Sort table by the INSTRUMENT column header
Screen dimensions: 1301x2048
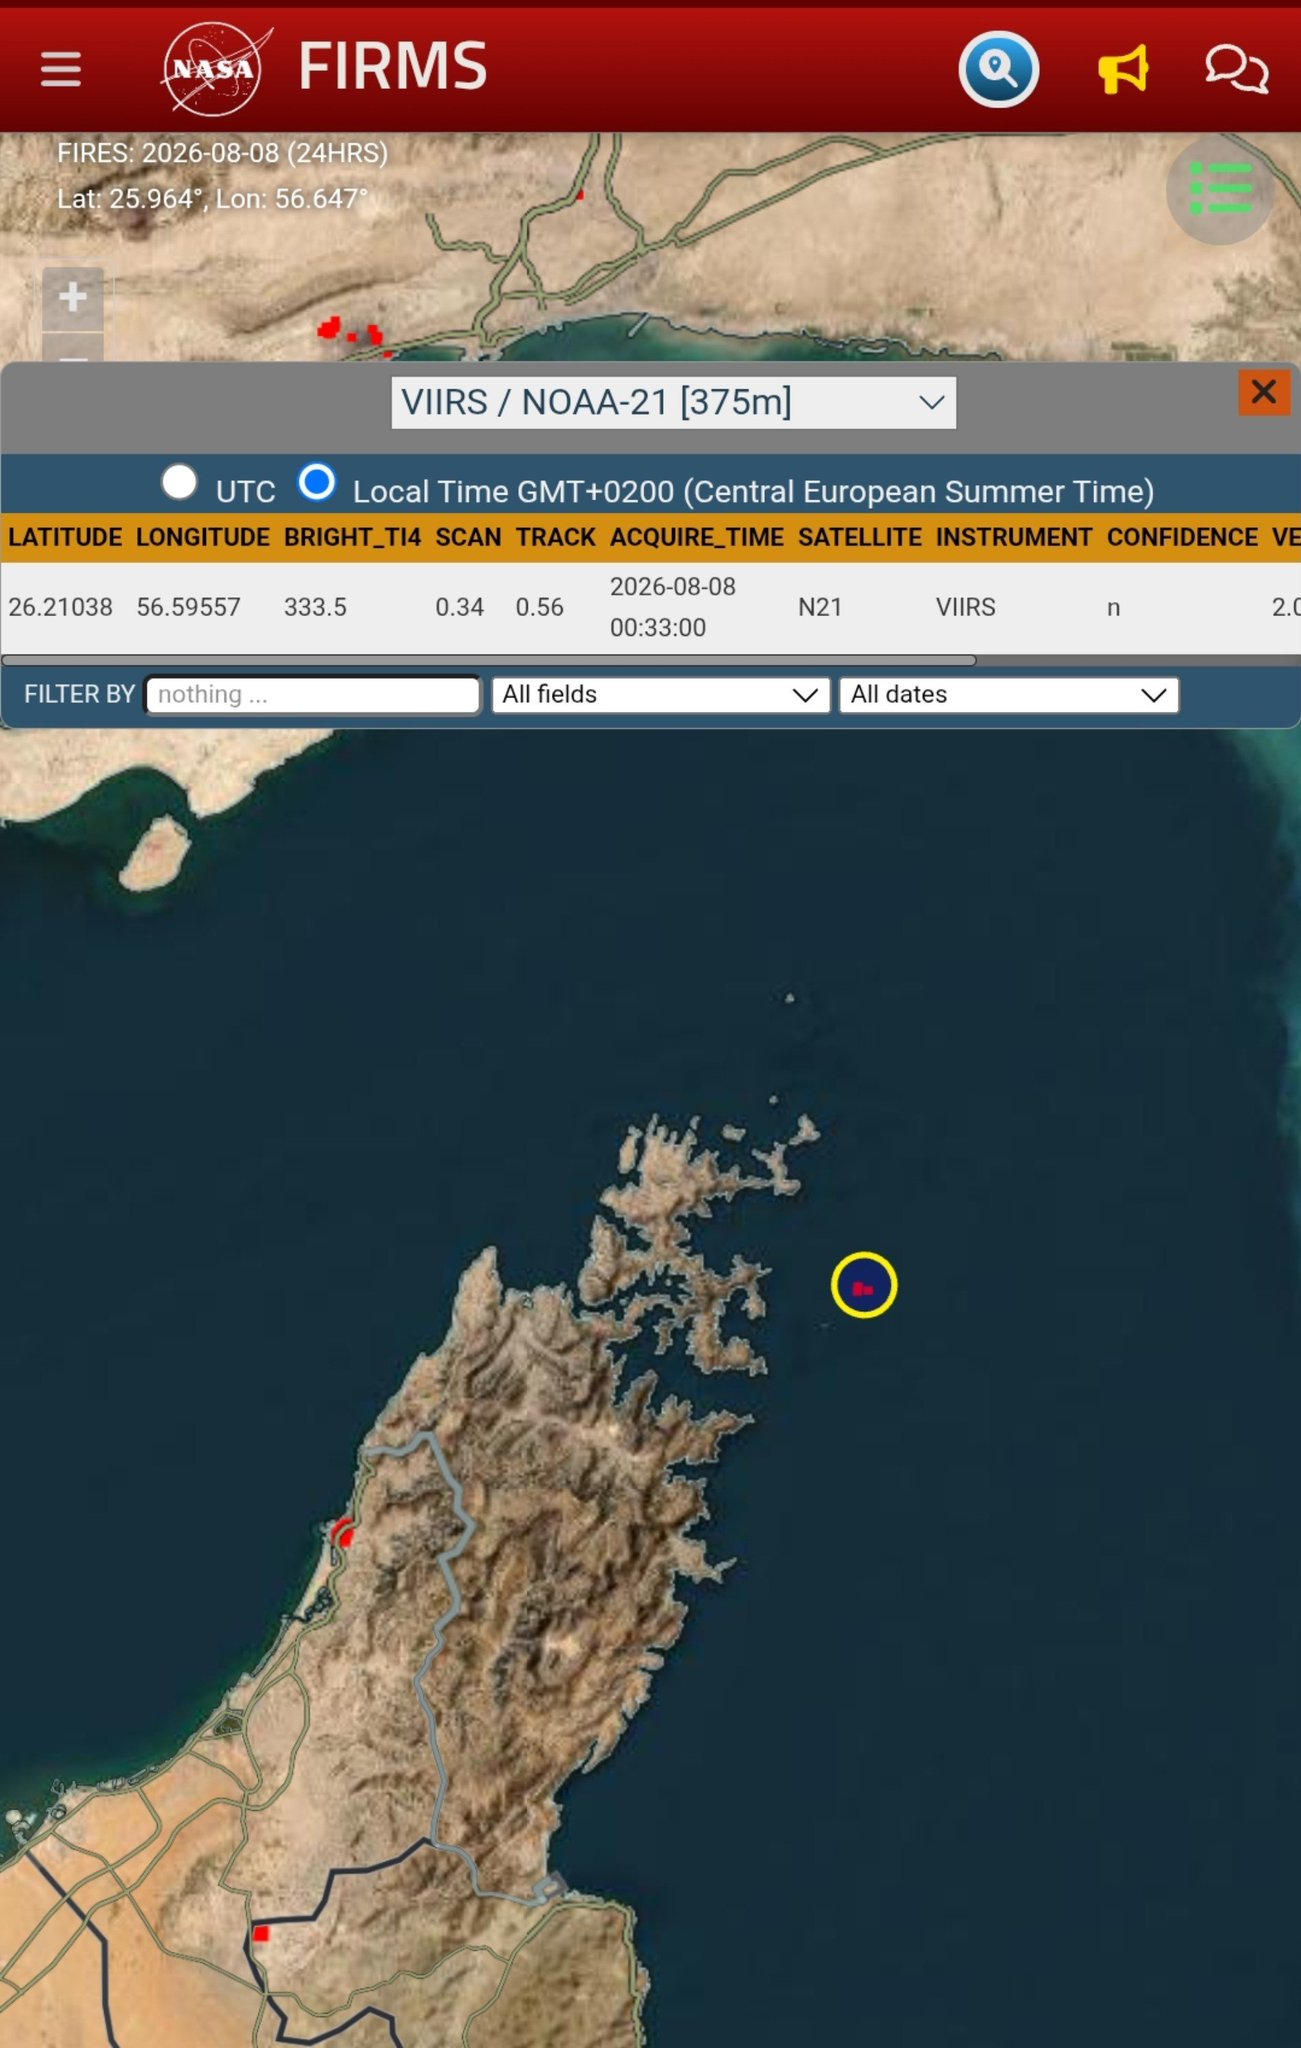point(1014,537)
